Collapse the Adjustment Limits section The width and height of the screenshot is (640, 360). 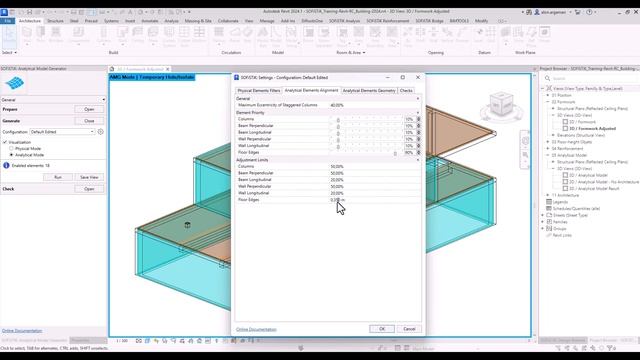418,160
